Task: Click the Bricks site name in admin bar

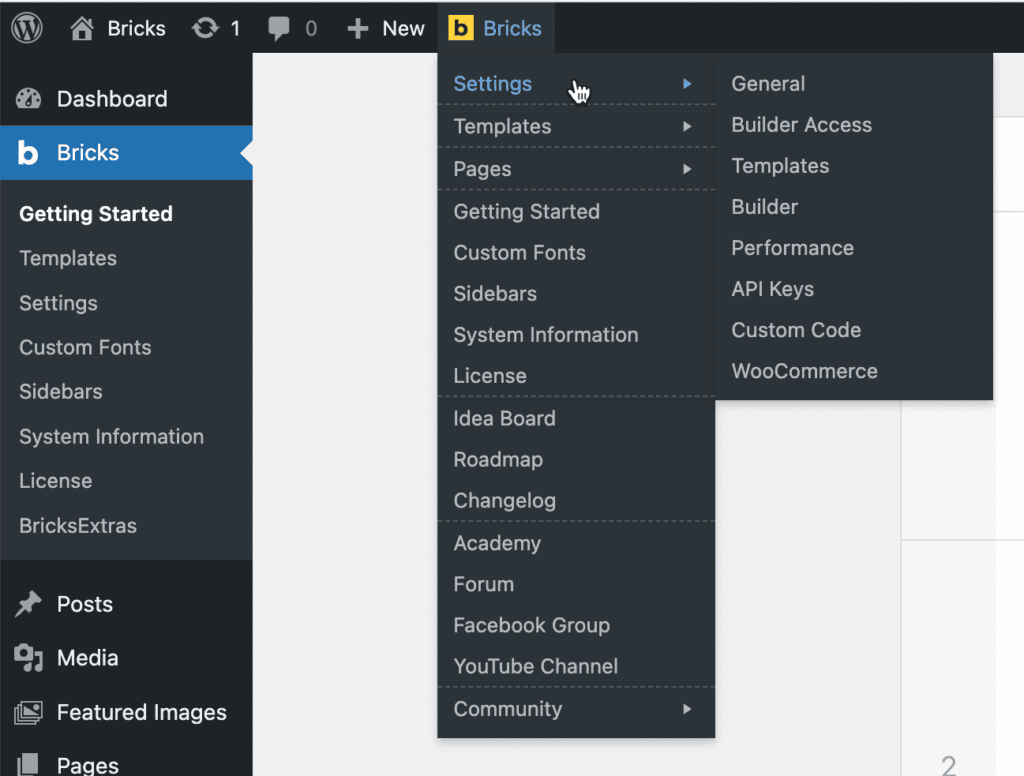Action: point(136,28)
